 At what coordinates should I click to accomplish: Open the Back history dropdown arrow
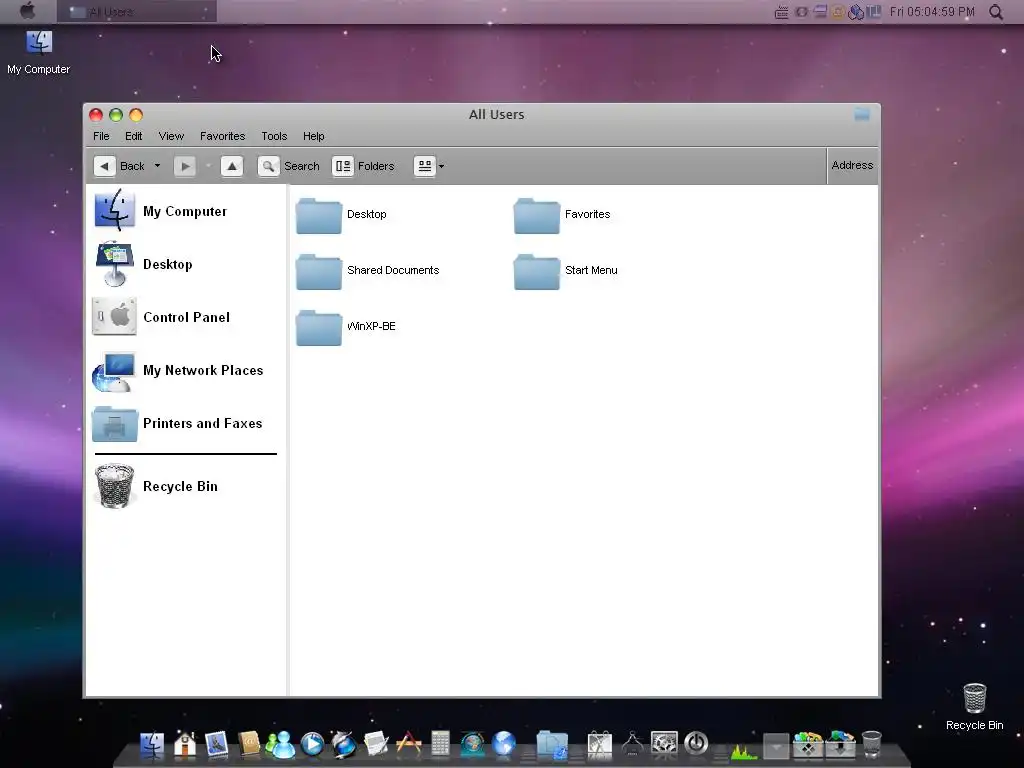157,166
